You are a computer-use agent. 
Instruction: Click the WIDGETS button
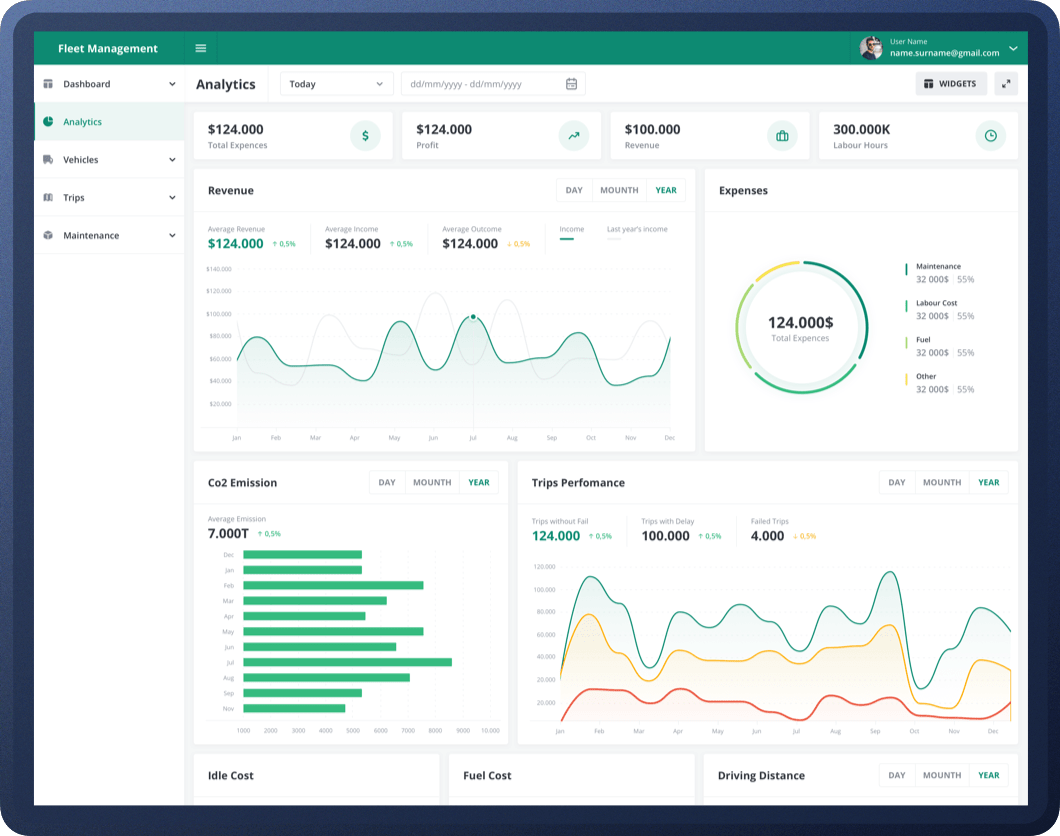click(x=950, y=83)
